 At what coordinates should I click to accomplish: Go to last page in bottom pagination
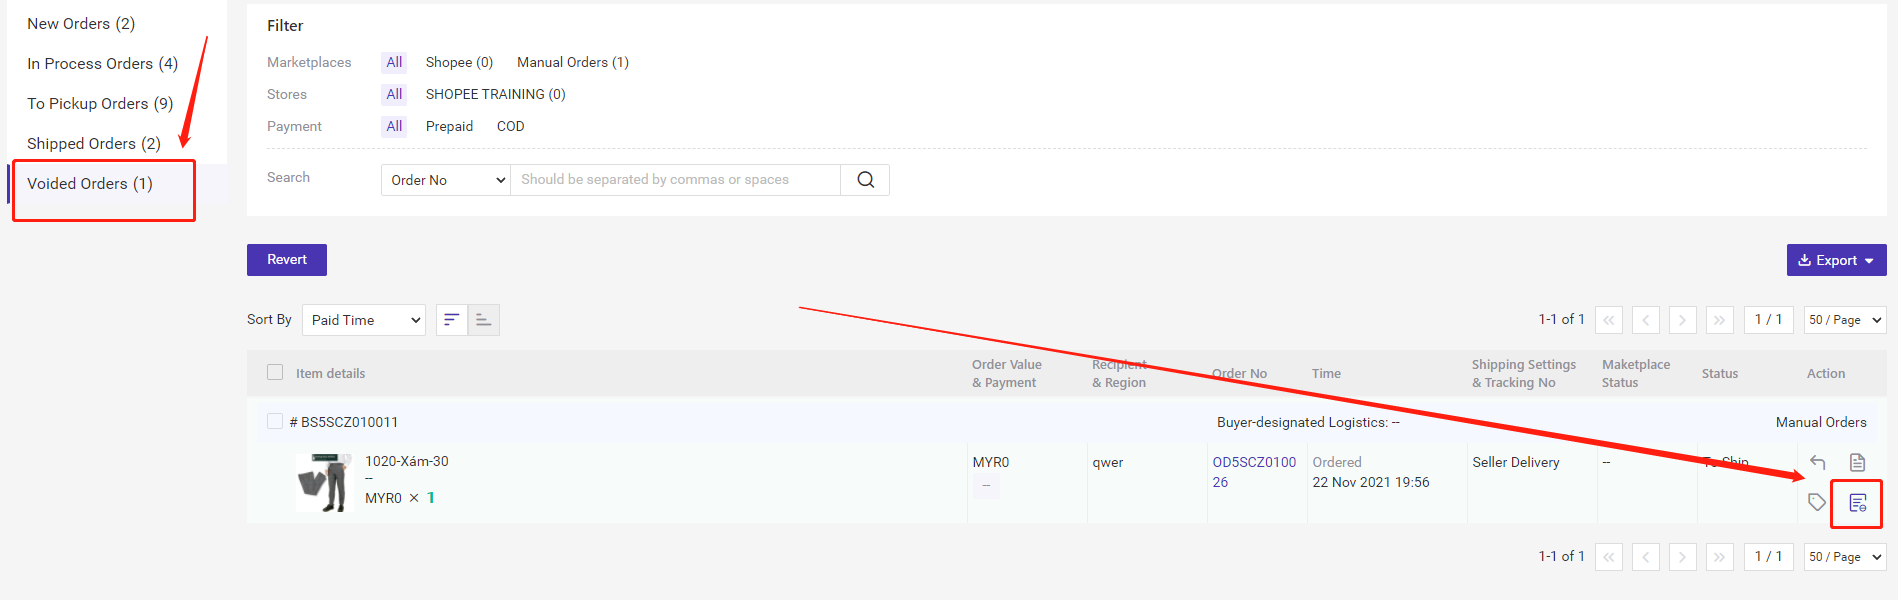pyautogui.click(x=1720, y=557)
